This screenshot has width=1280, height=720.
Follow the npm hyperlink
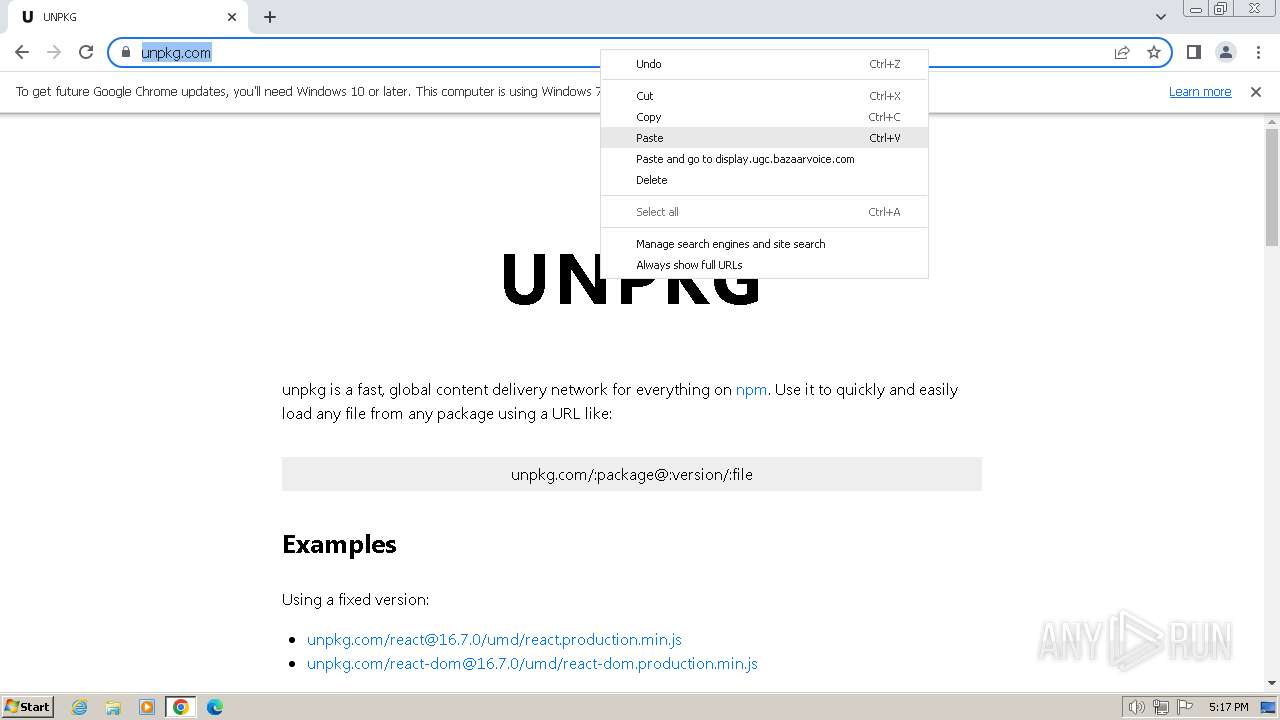(x=751, y=390)
